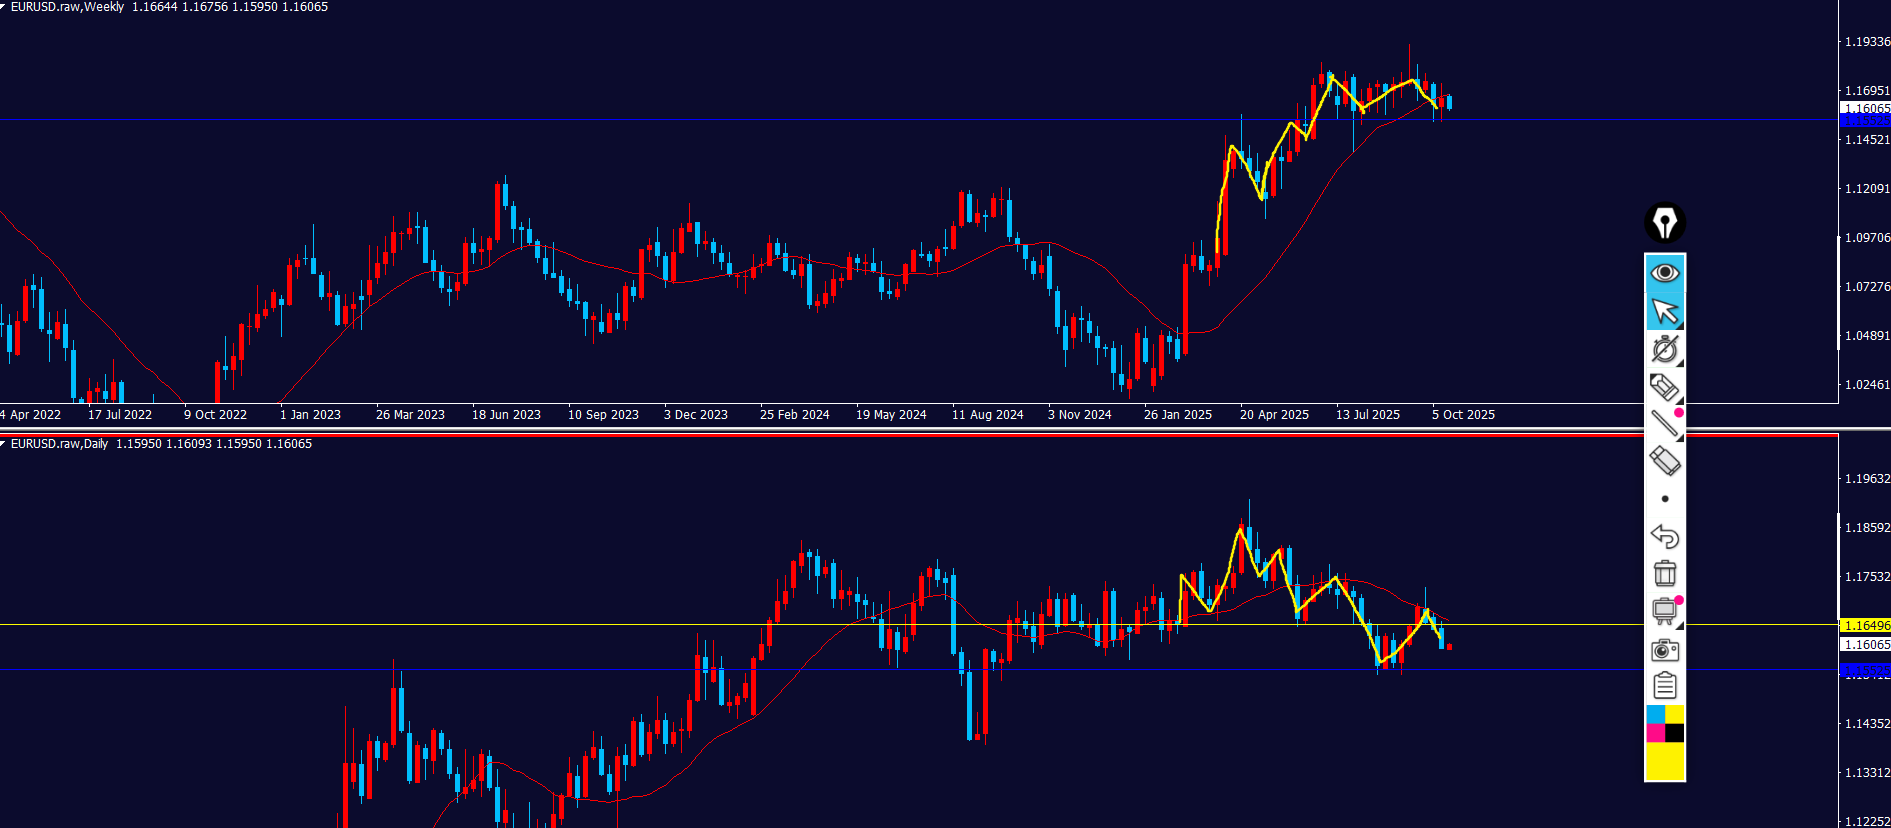Screen dimensions: 1891x828
Task: Pick the magenta color swatch
Action: point(1655,733)
